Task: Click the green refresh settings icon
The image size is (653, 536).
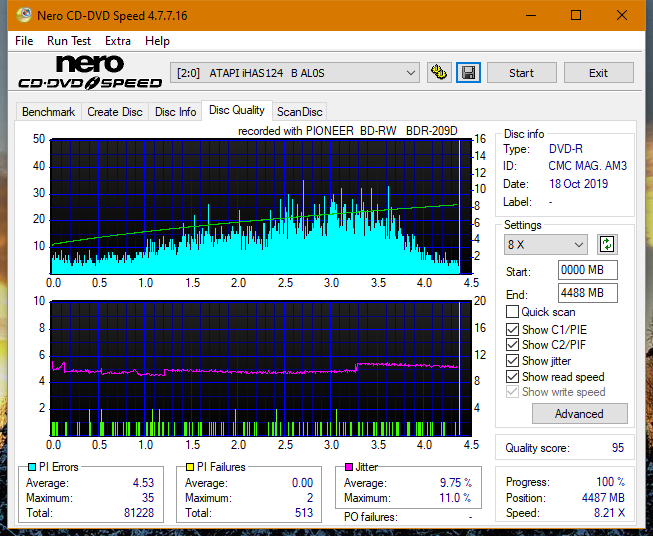Action: pos(607,244)
